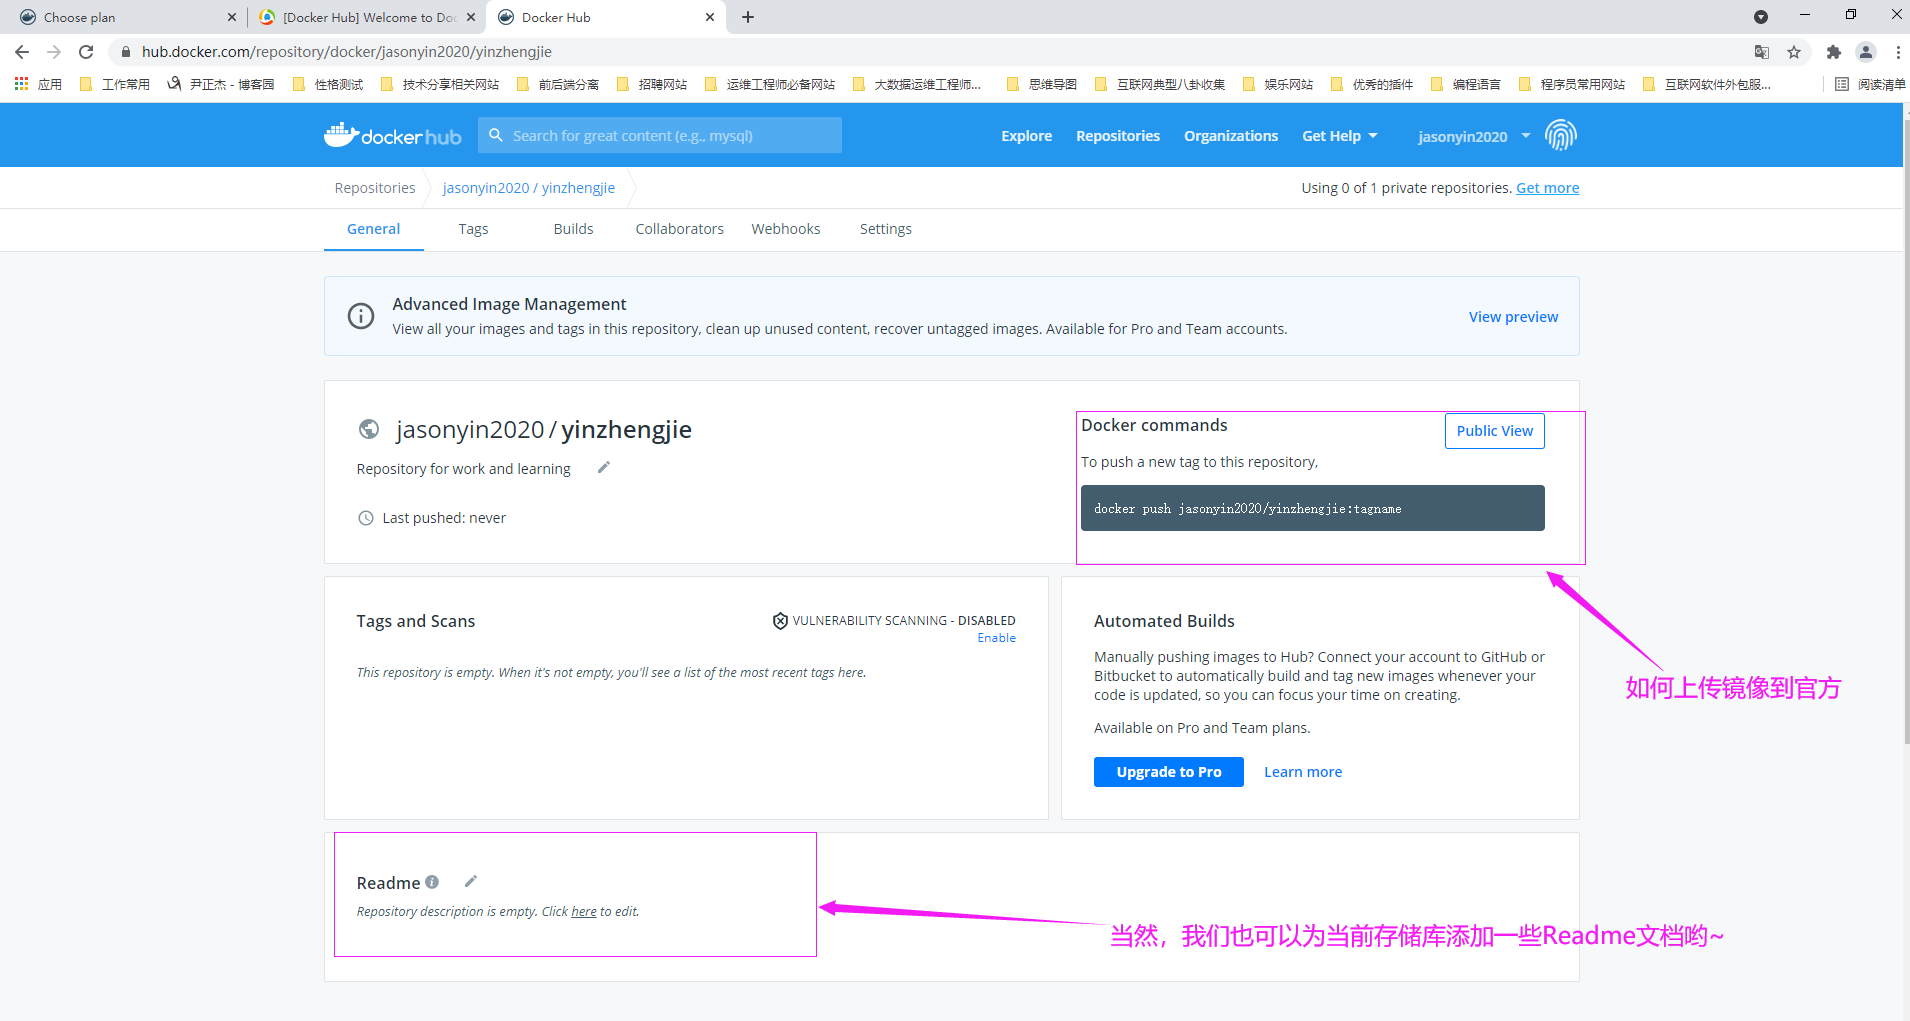This screenshot has height=1021, width=1910.
Task: Click the Docker Hub search field
Action: click(x=660, y=136)
